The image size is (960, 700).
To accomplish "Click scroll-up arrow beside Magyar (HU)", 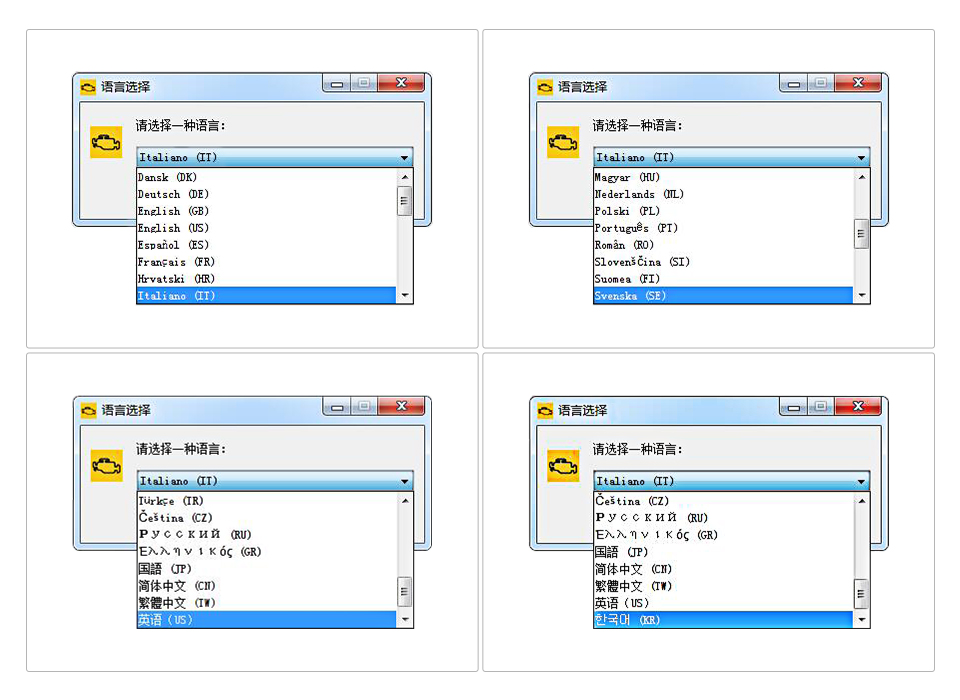I will [862, 177].
